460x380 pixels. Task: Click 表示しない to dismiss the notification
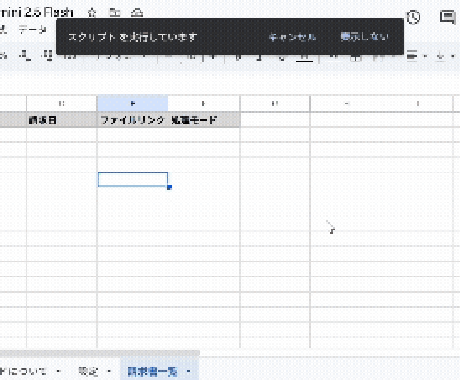tap(365, 36)
